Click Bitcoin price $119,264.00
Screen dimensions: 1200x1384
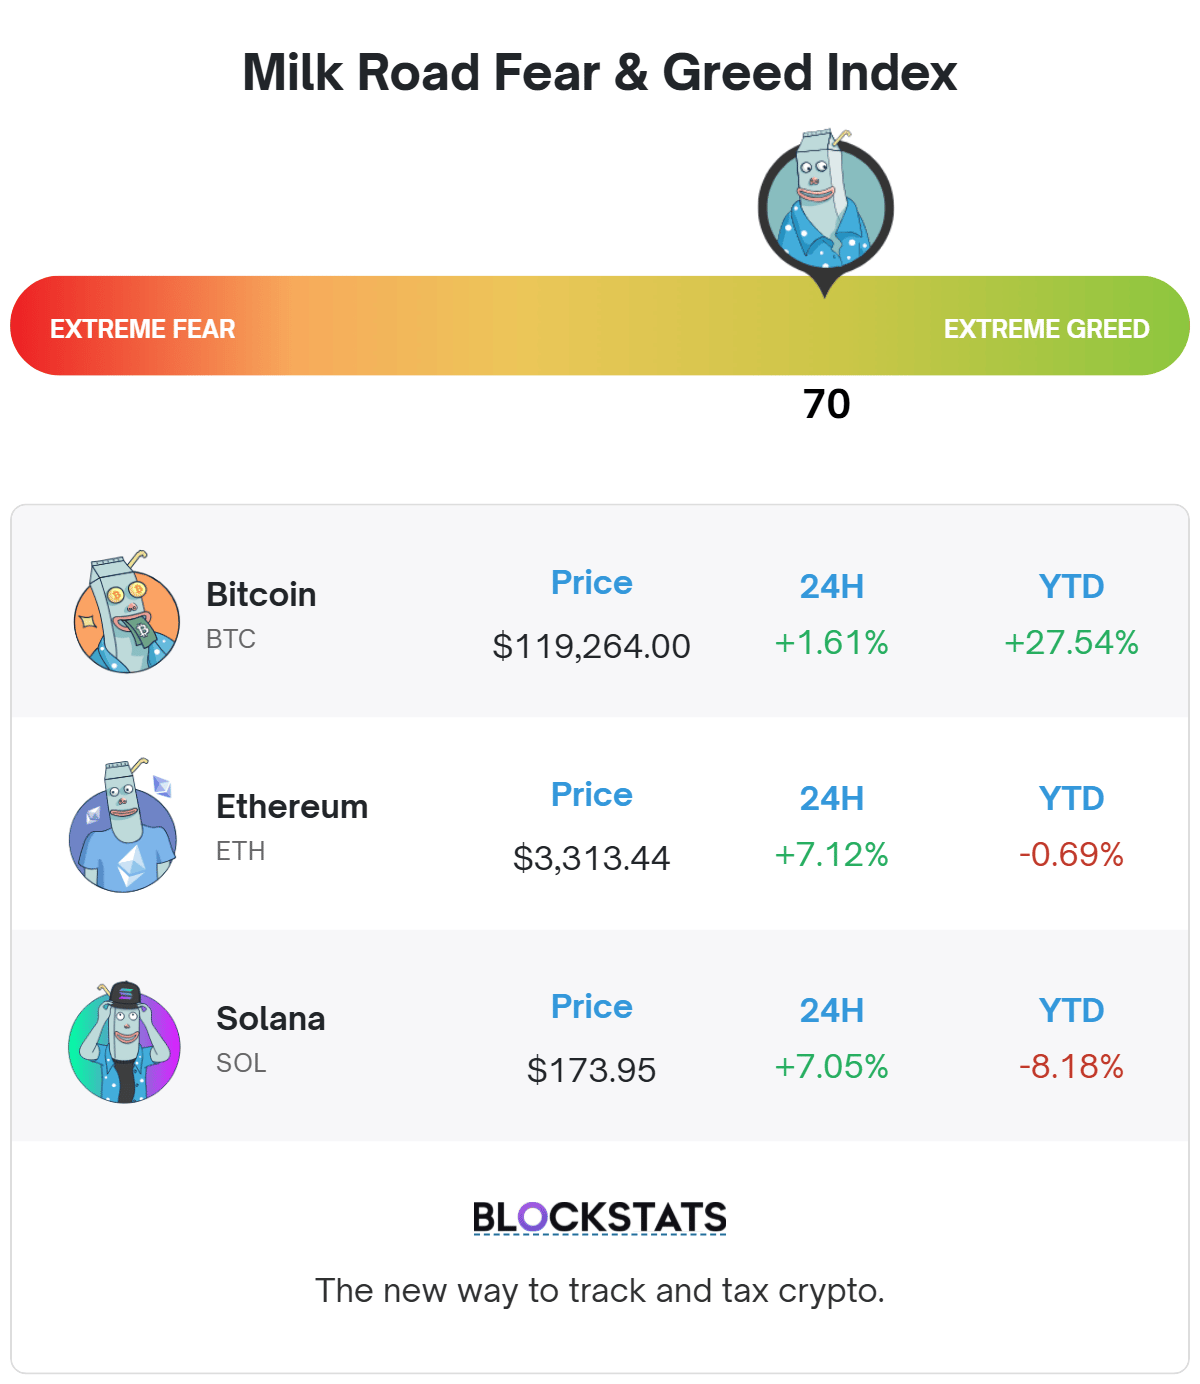pyautogui.click(x=592, y=646)
